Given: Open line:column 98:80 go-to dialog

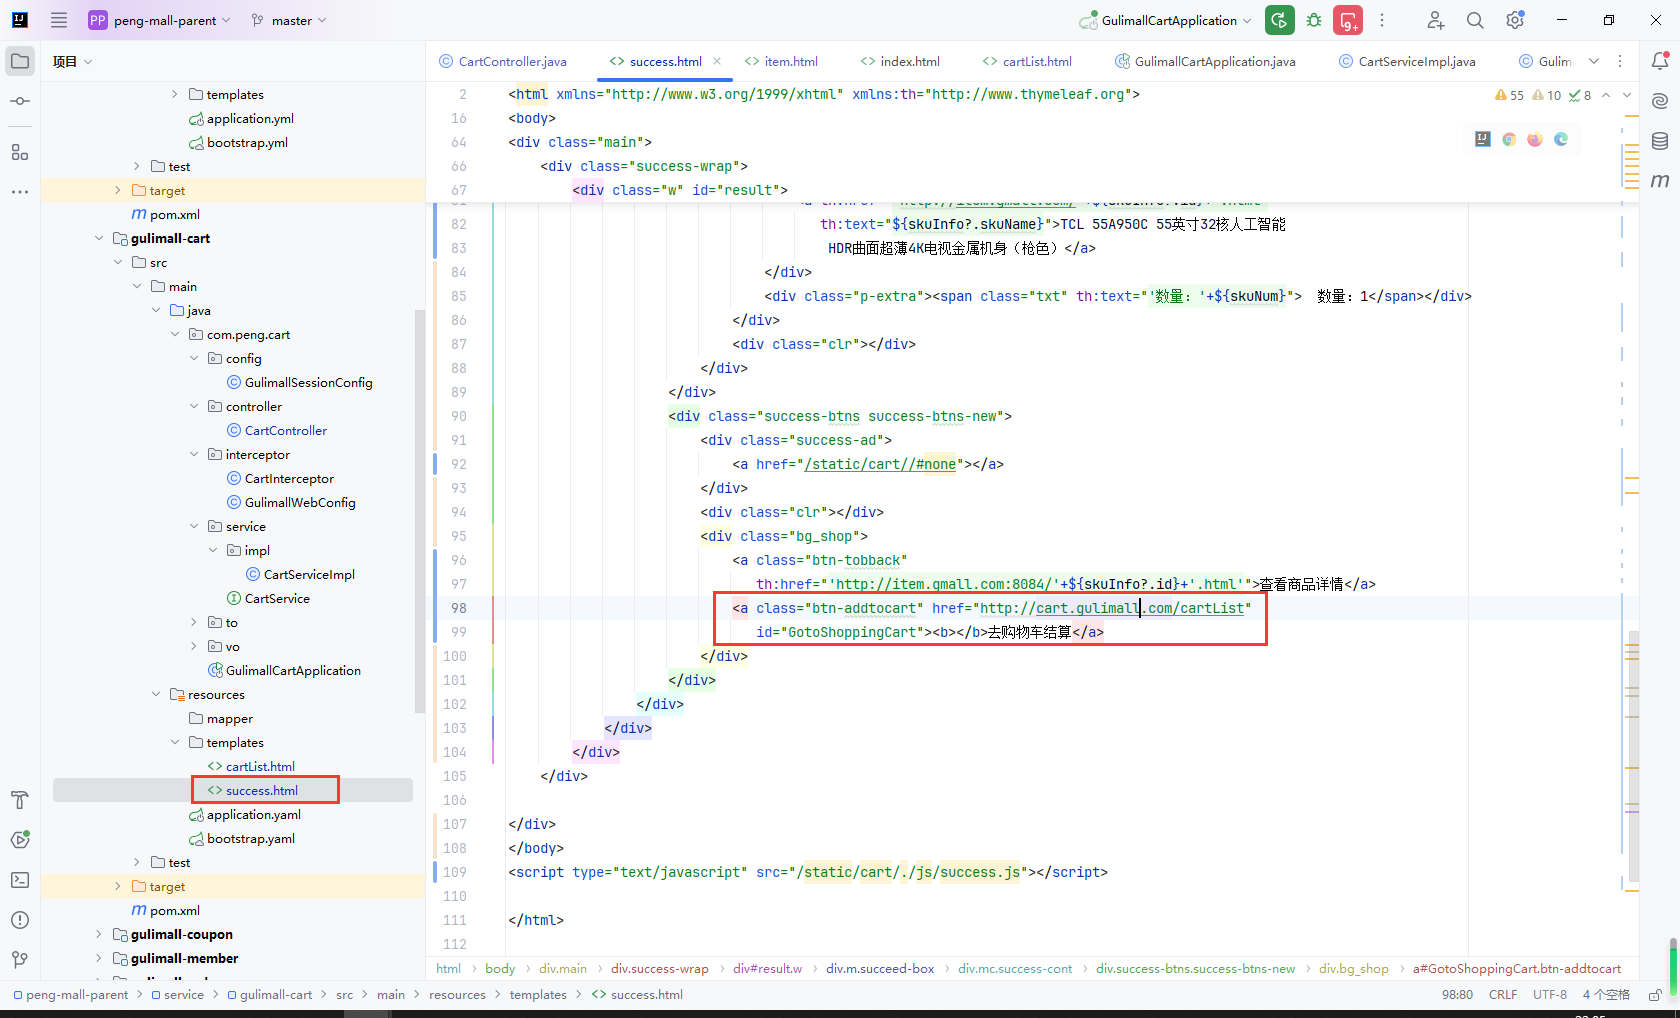Looking at the screenshot, I should coord(1457,995).
